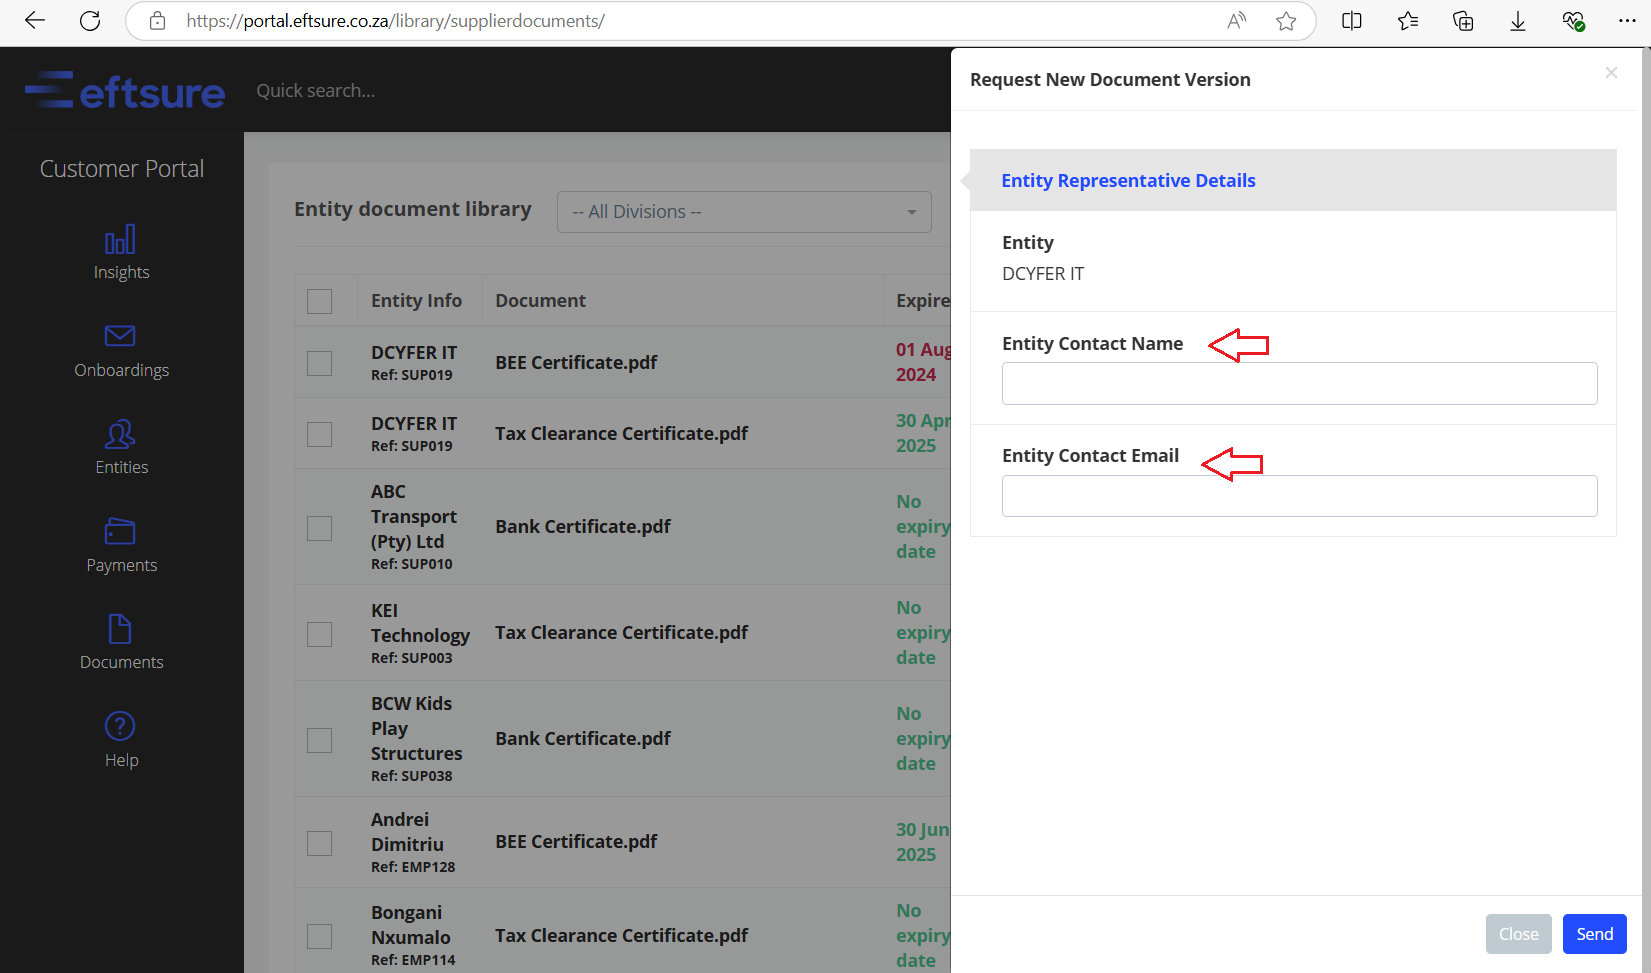1651x973 pixels.
Task: Open browser downloads arrow icon
Action: pyautogui.click(x=1518, y=21)
